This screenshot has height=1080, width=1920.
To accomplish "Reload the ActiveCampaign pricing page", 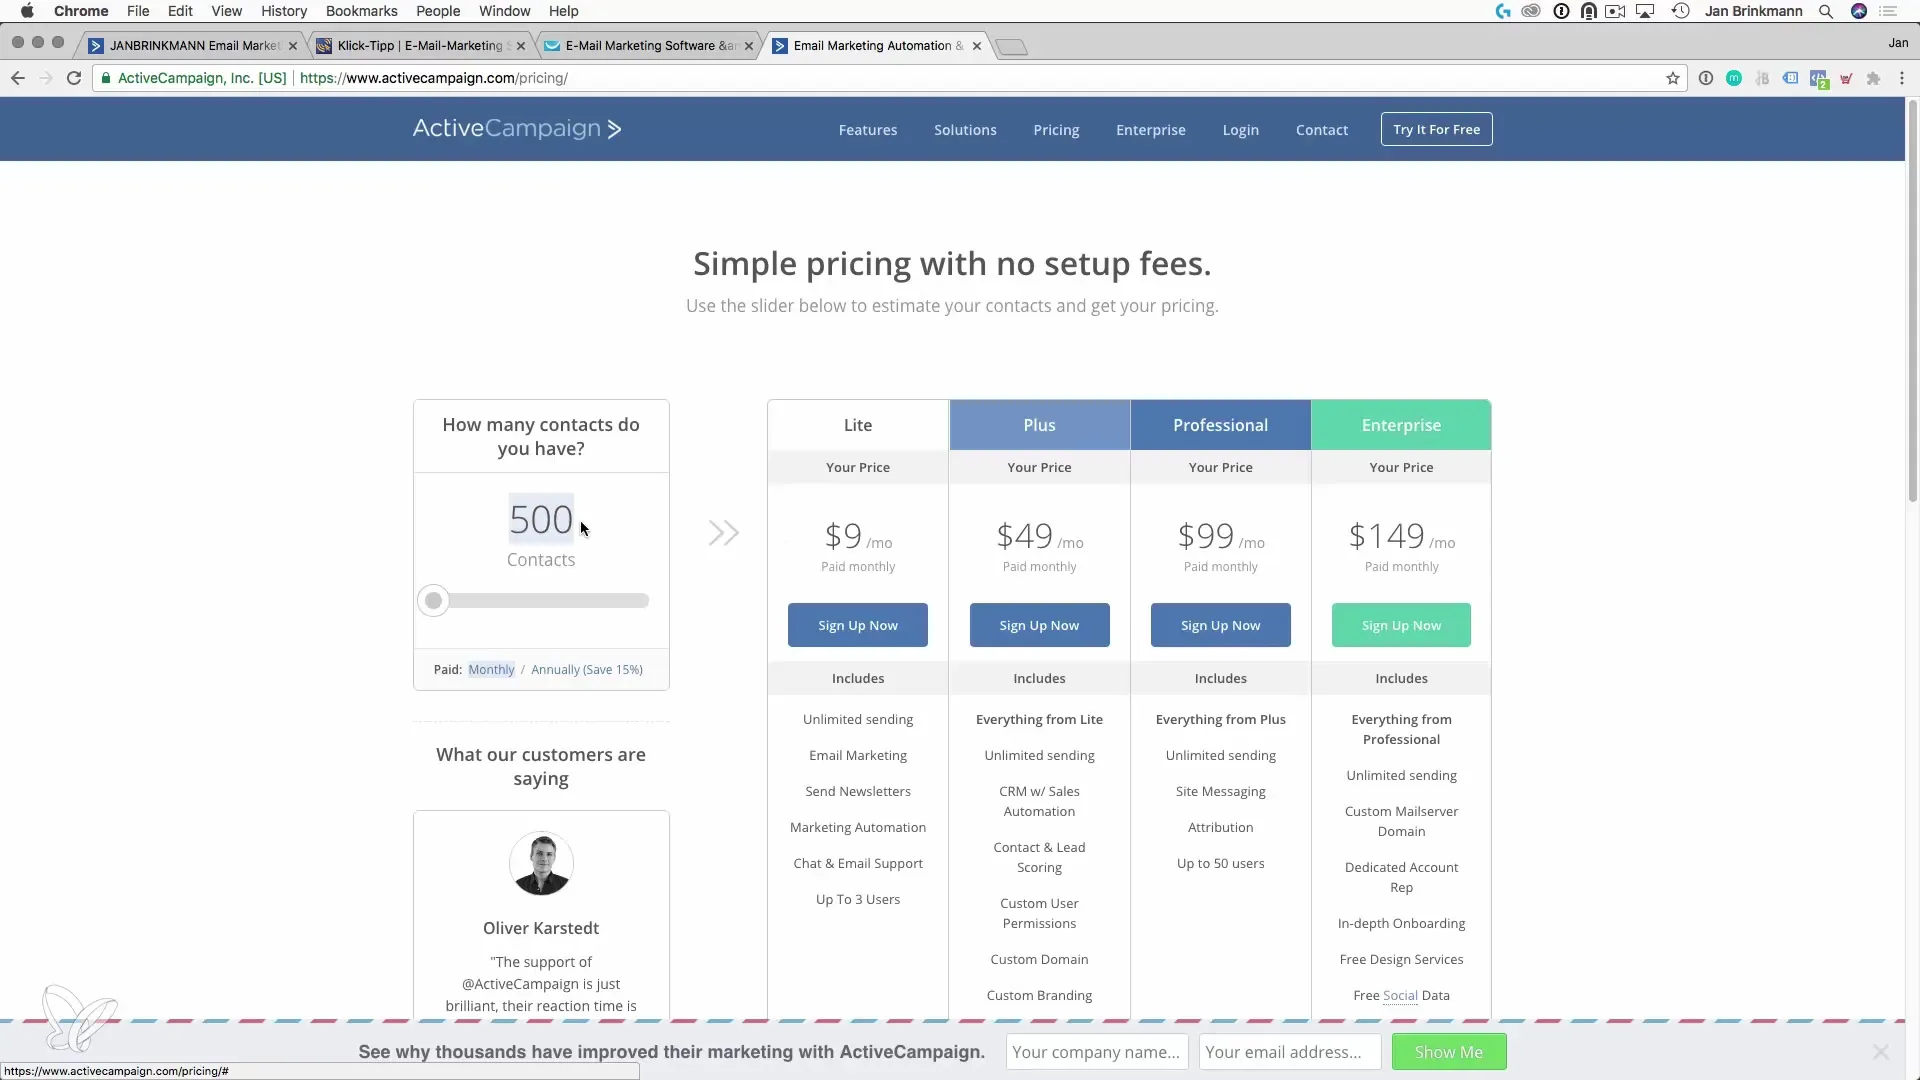I will [x=74, y=78].
